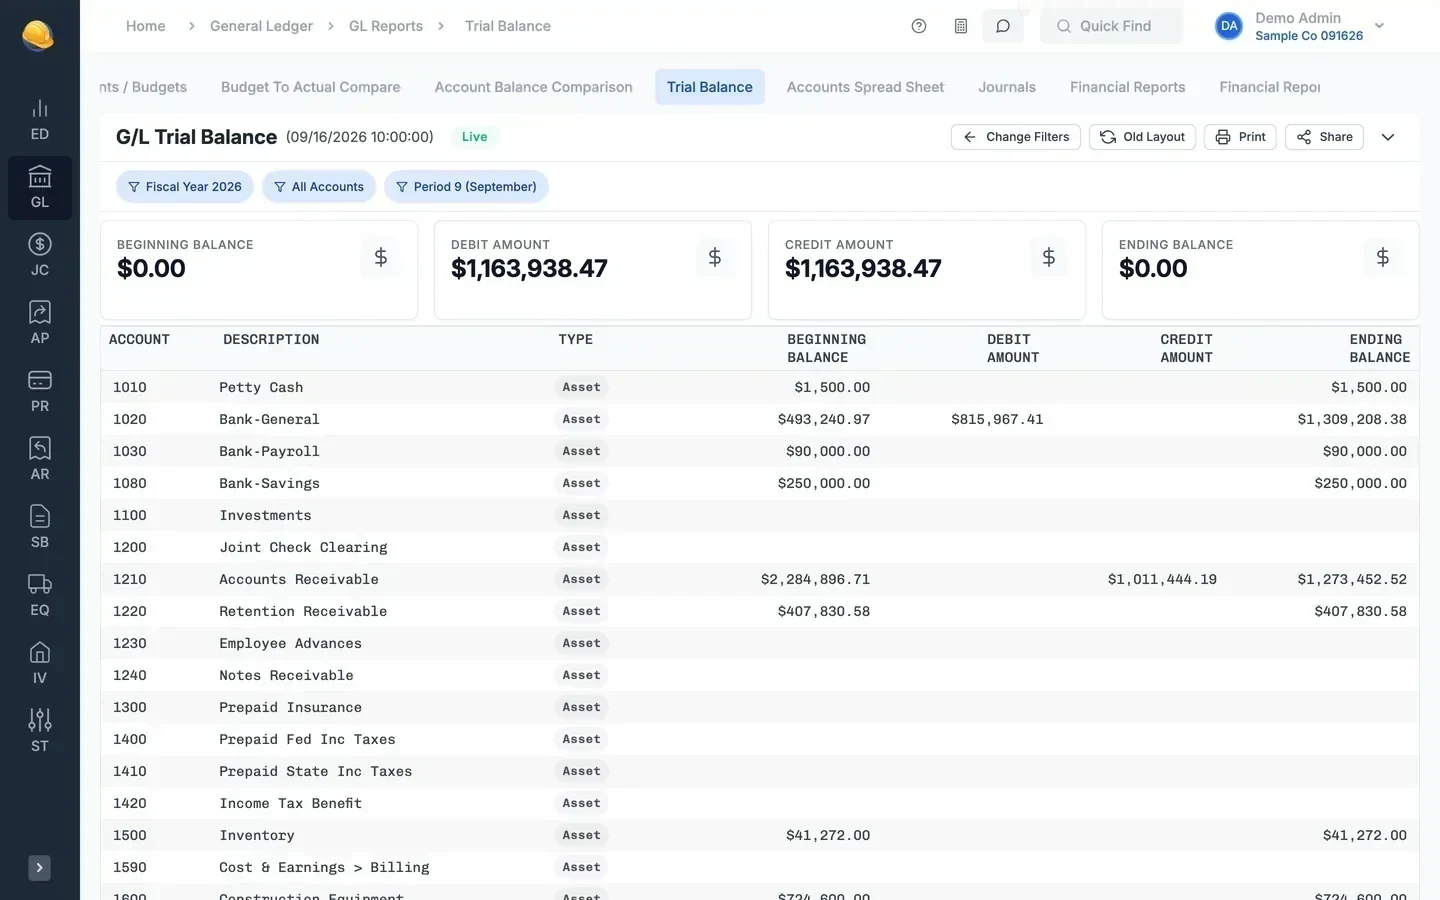
Task: Open the Financial Reports tab
Action: point(1127,87)
